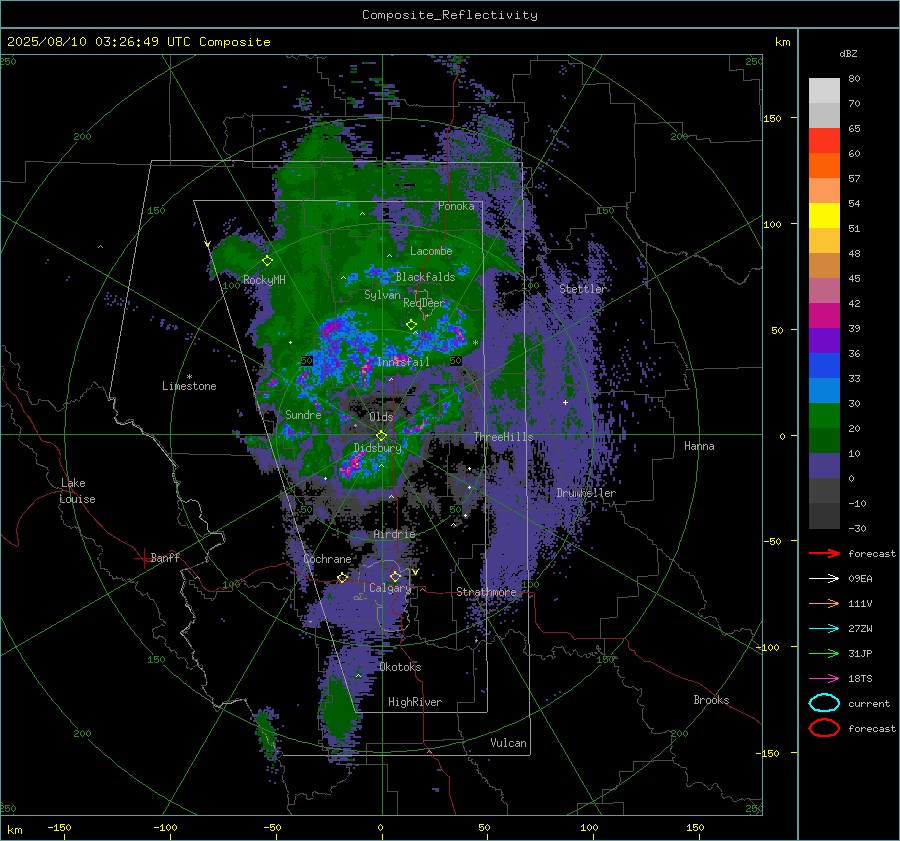
Task: Select the purple swatch above 36 dBZ
Action: [824, 340]
